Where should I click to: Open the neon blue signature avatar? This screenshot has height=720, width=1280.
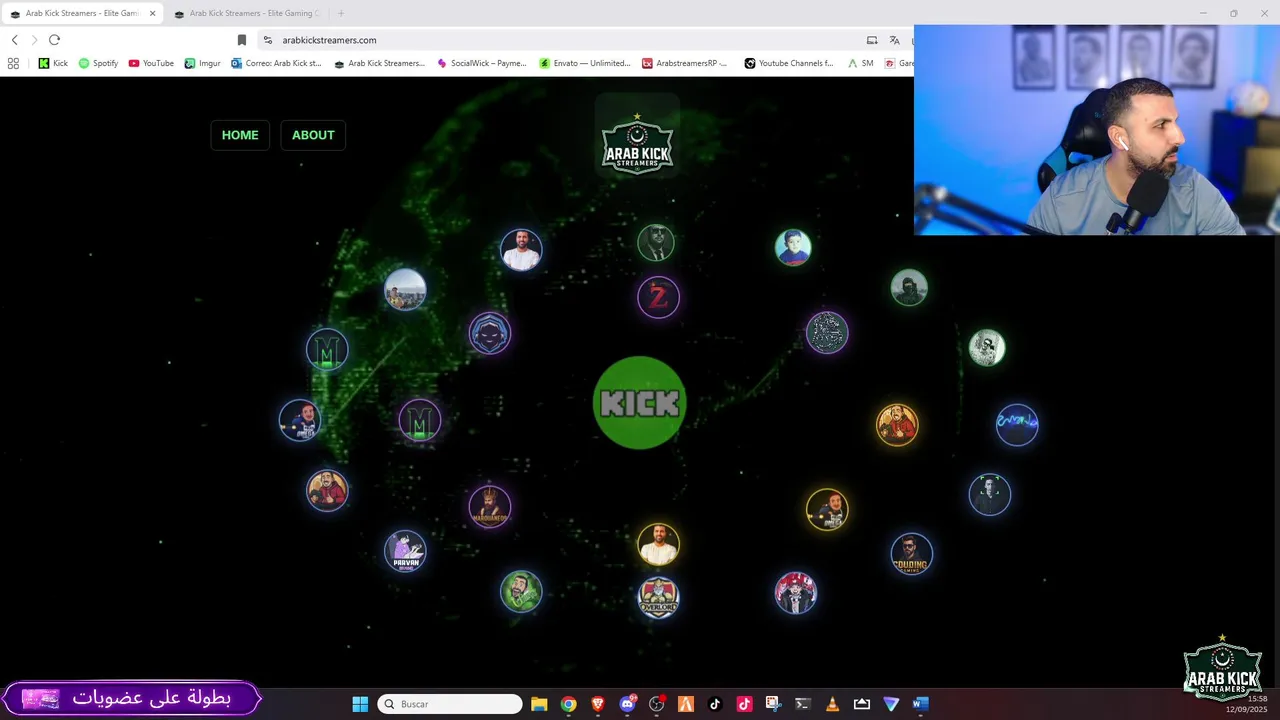pos(1017,424)
